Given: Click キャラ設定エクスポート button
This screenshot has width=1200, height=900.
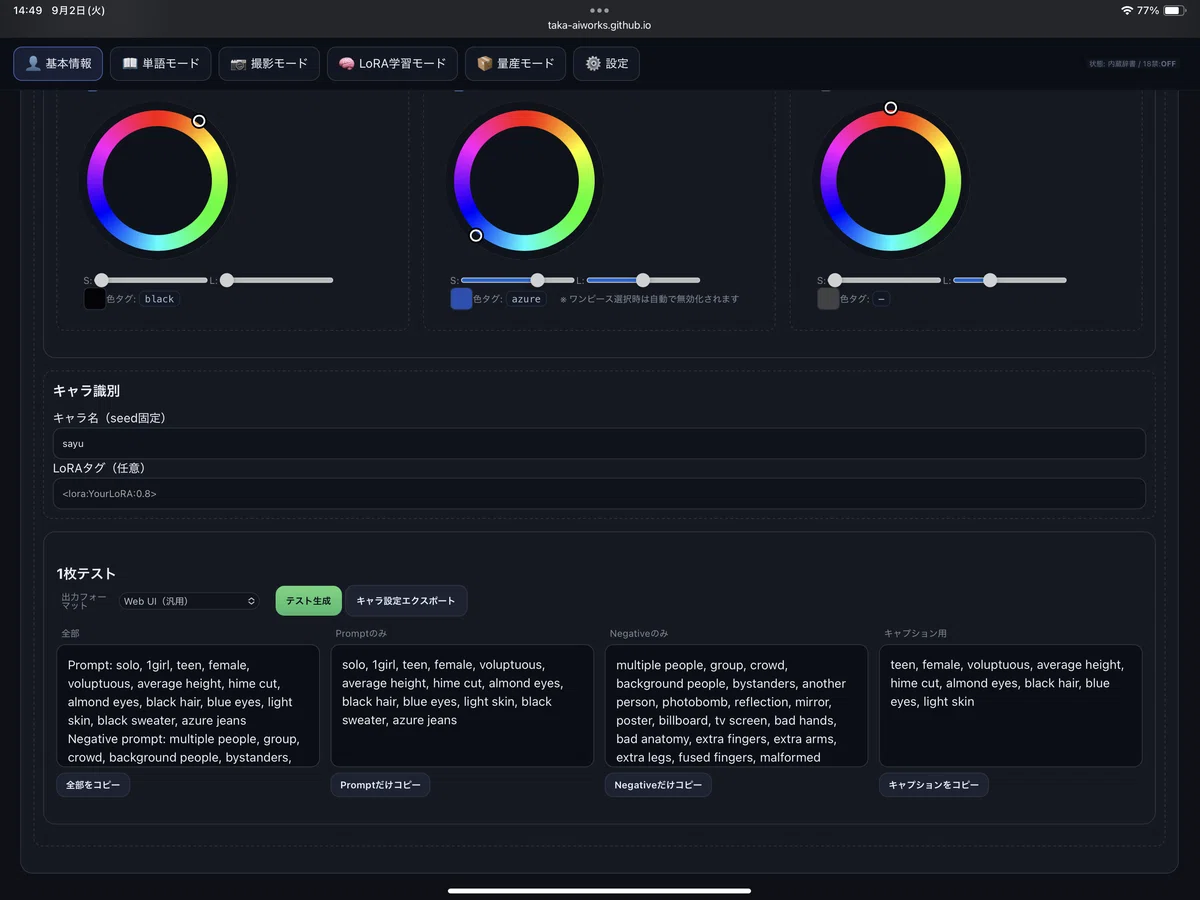Looking at the screenshot, I should [406, 601].
